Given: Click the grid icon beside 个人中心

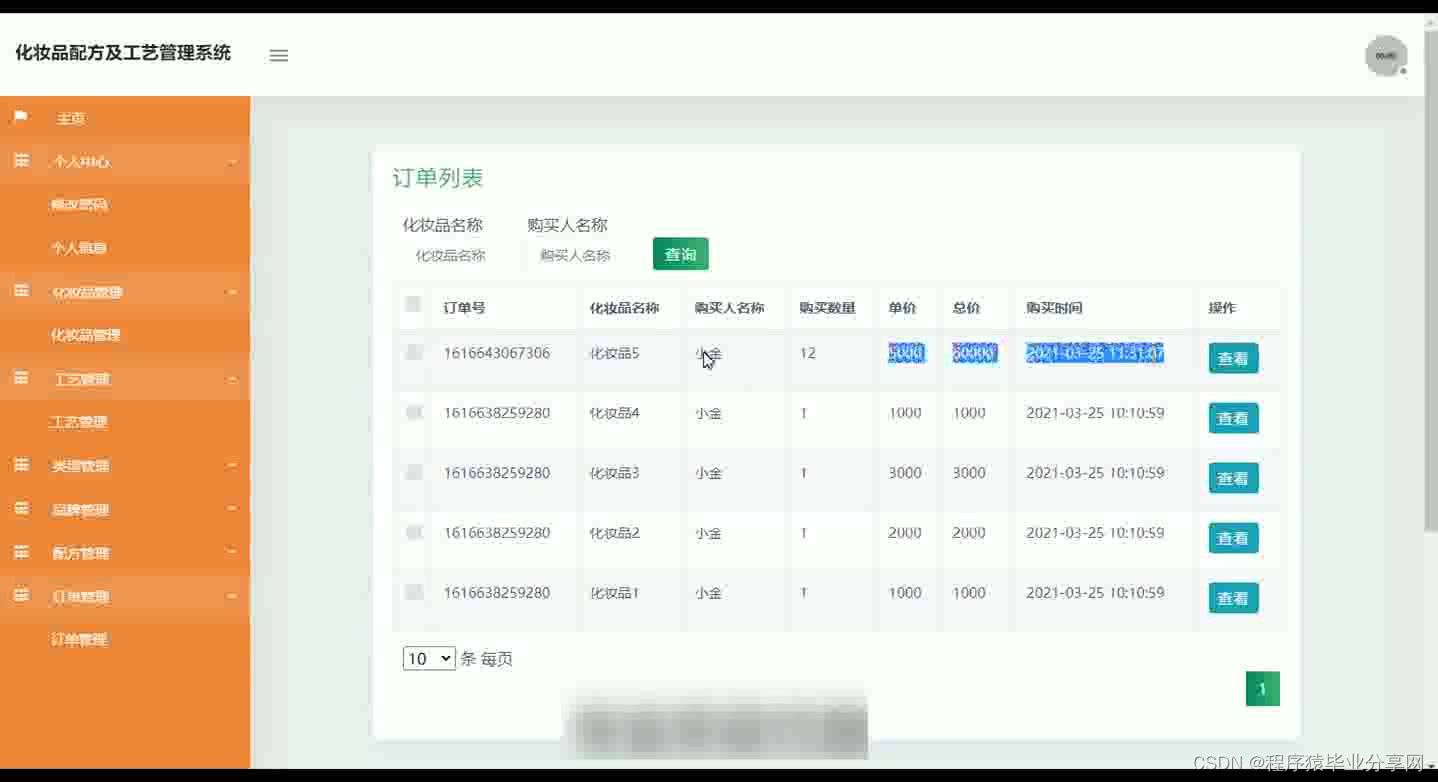Looking at the screenshot, I should [x=21, y=161].
